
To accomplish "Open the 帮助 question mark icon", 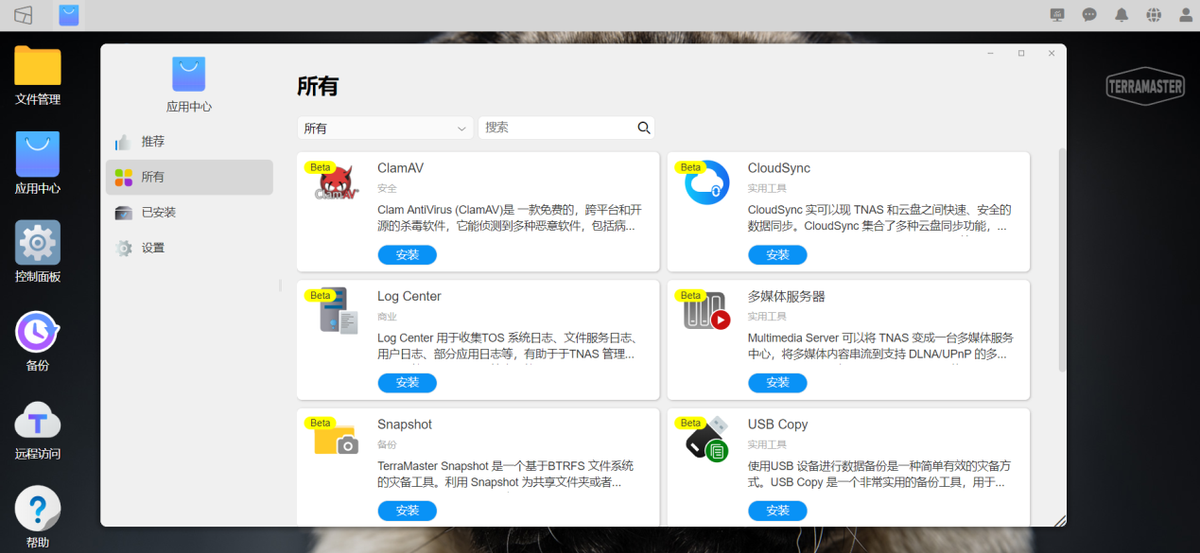I will [37, 509].
